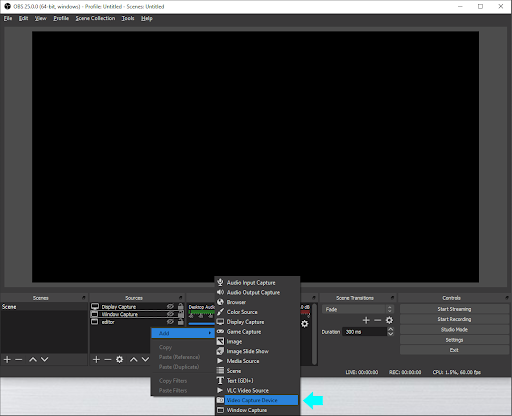
Task: Click the speaker icon for Audio Output Capture
Action: [220, 292]
